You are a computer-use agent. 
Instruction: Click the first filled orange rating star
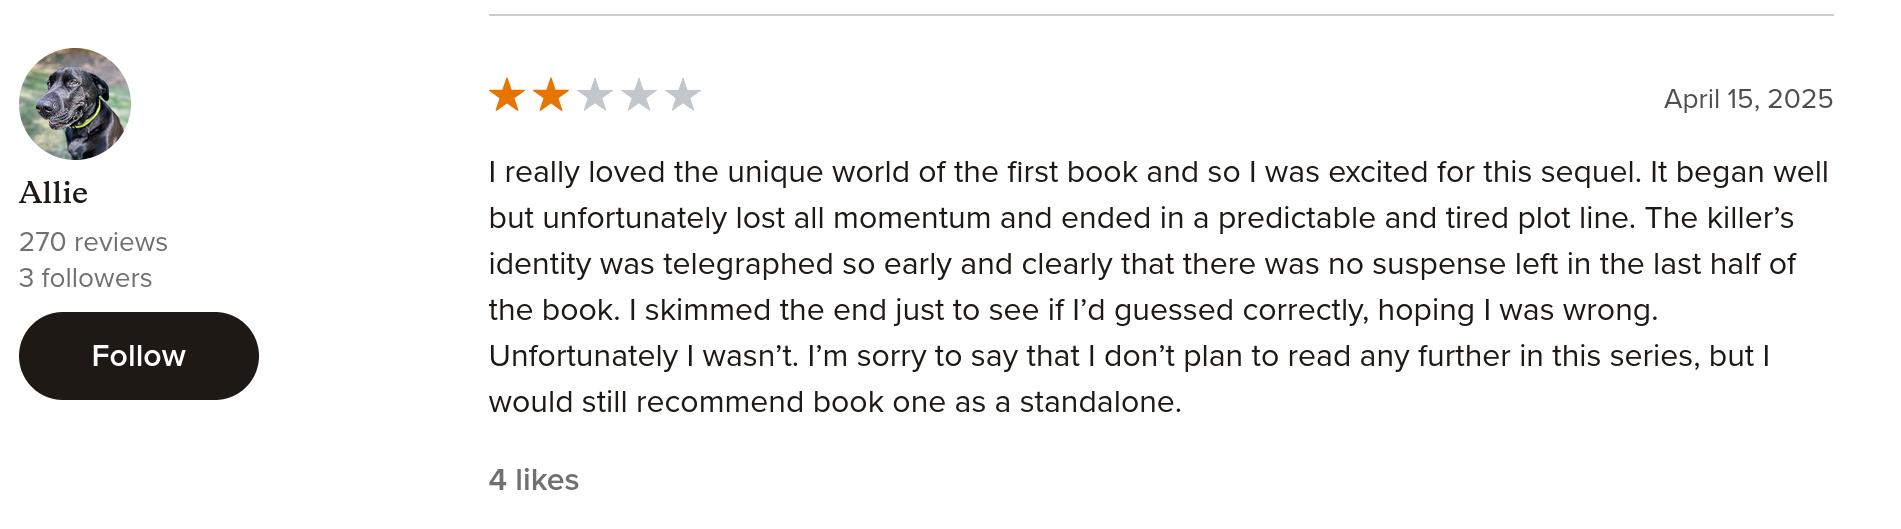507,96
